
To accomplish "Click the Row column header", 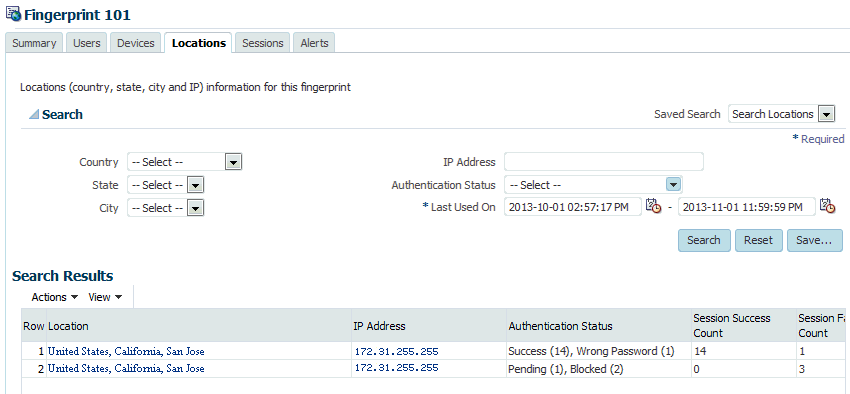I will click(x=34, y=326).
